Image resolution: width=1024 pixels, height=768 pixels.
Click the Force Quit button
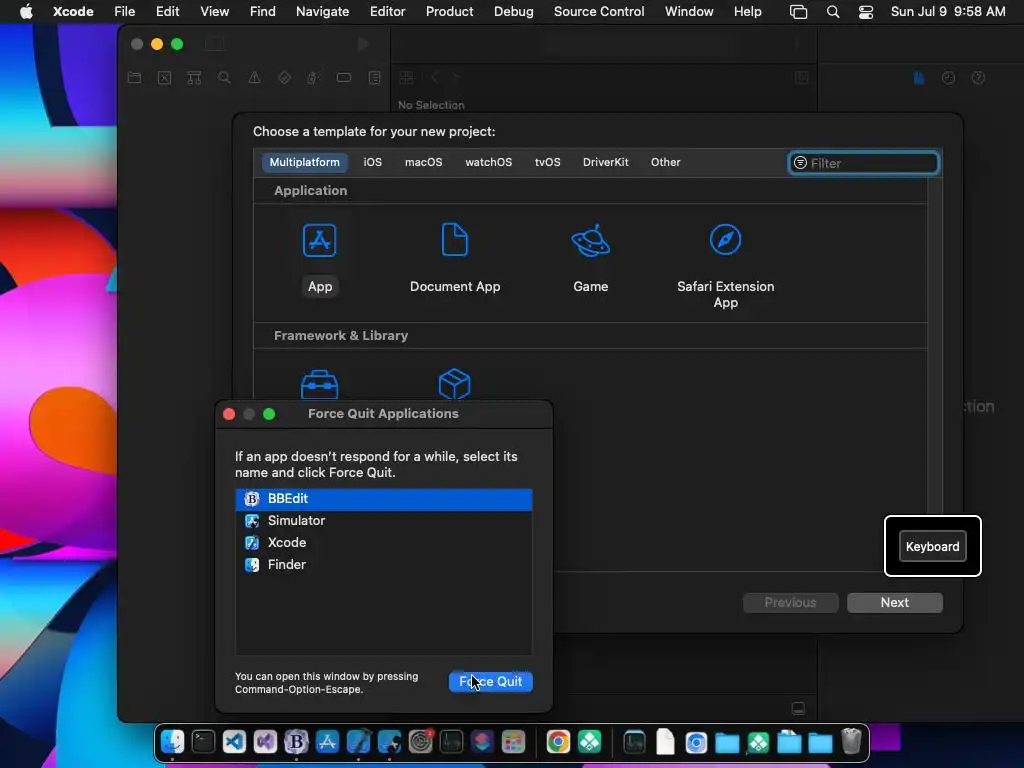click(490, 681)
